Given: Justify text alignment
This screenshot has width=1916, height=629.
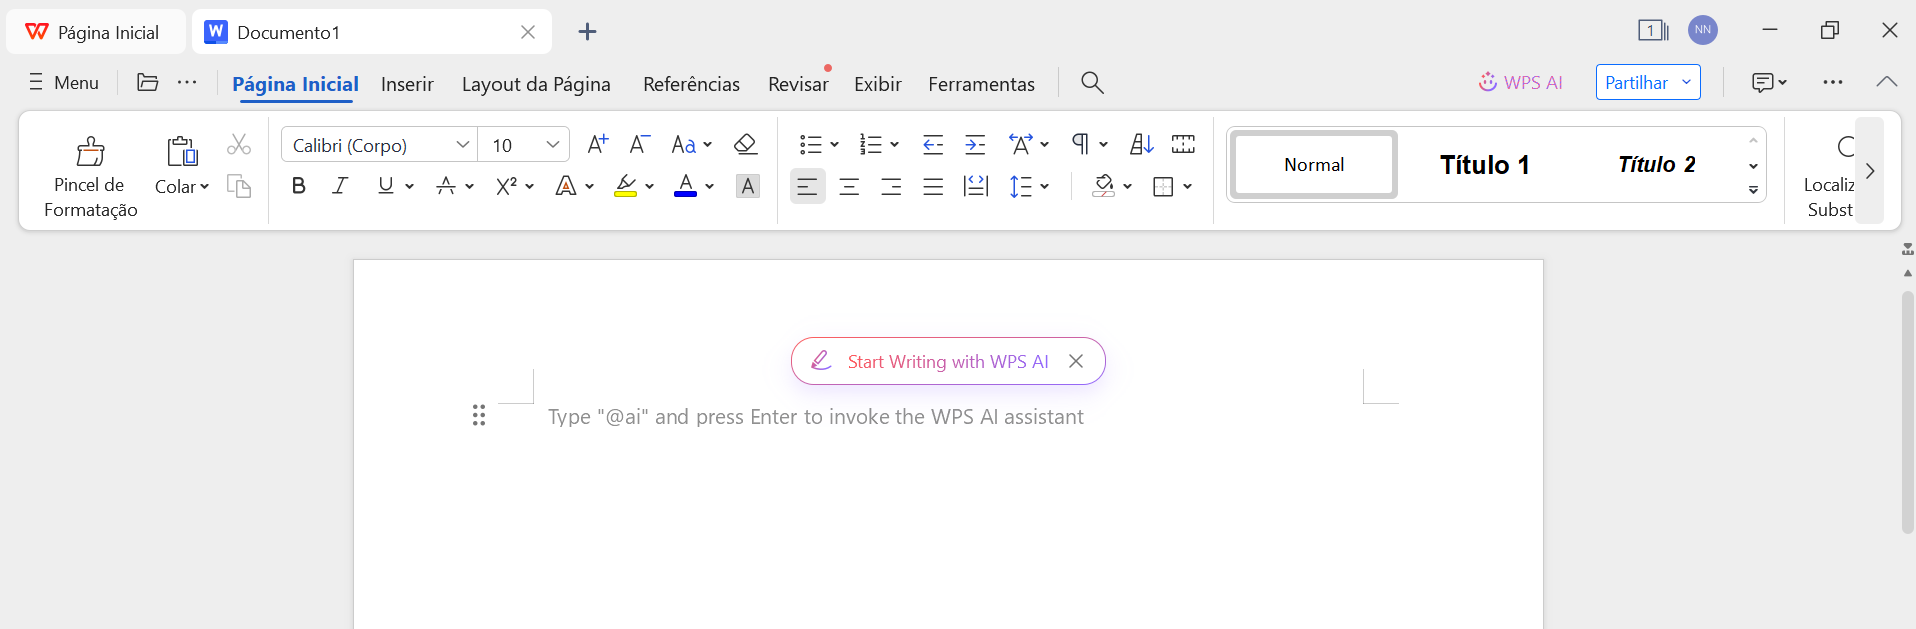Looking at the screenshot, I should click(933, 186).
